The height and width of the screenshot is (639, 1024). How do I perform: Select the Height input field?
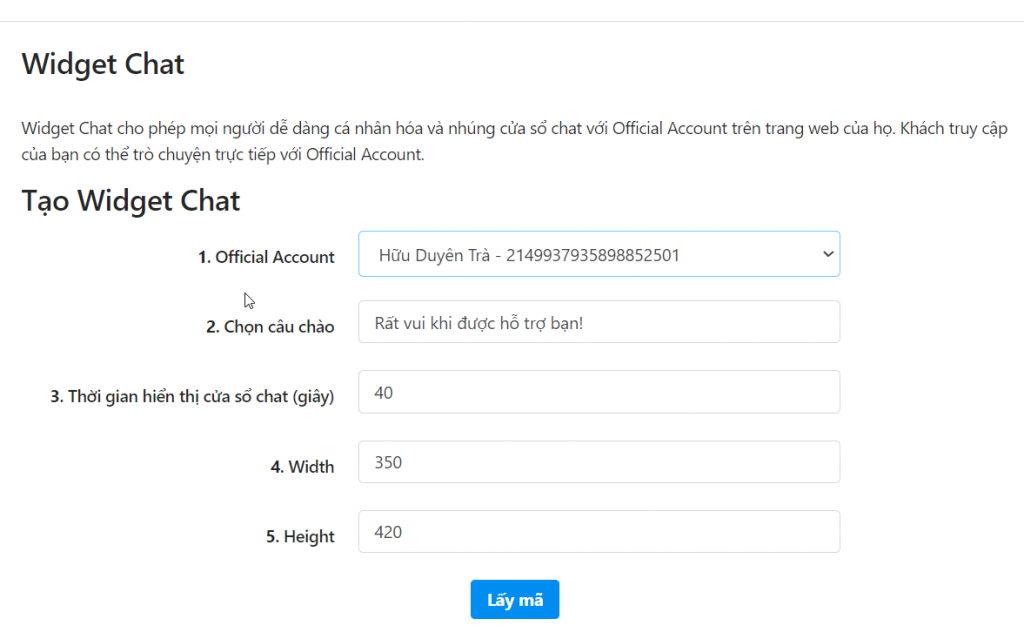tap(599, 532)
